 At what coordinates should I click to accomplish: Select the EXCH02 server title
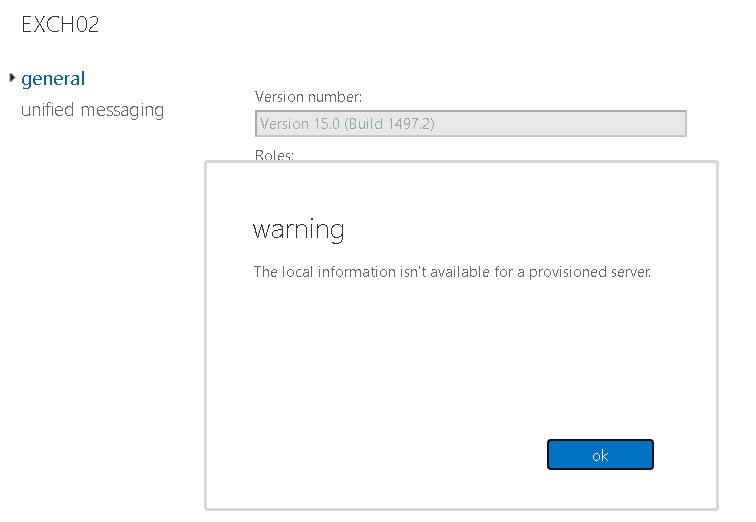(60, 25)
